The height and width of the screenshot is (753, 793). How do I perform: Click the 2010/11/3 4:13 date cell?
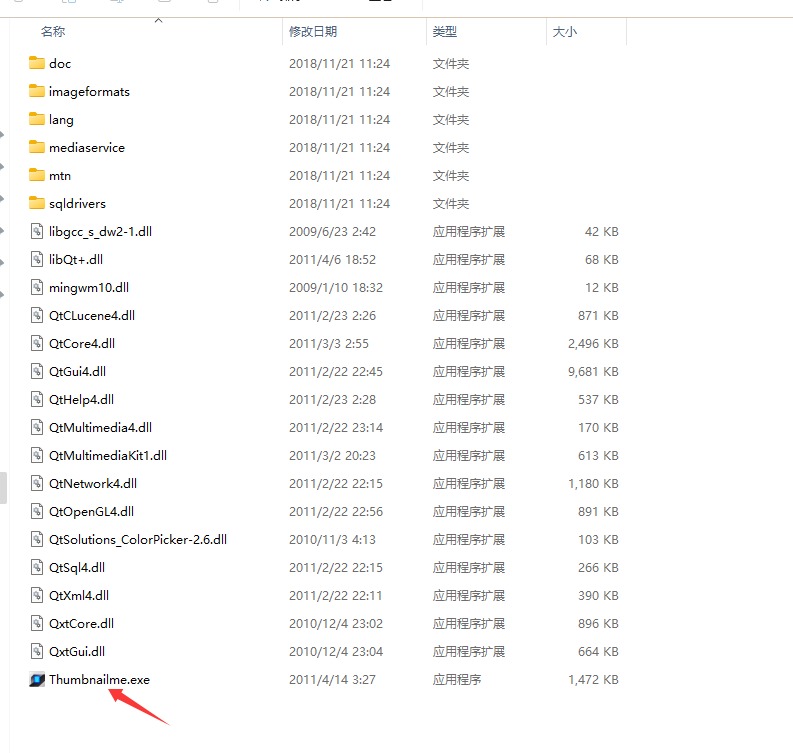point(332,539)
